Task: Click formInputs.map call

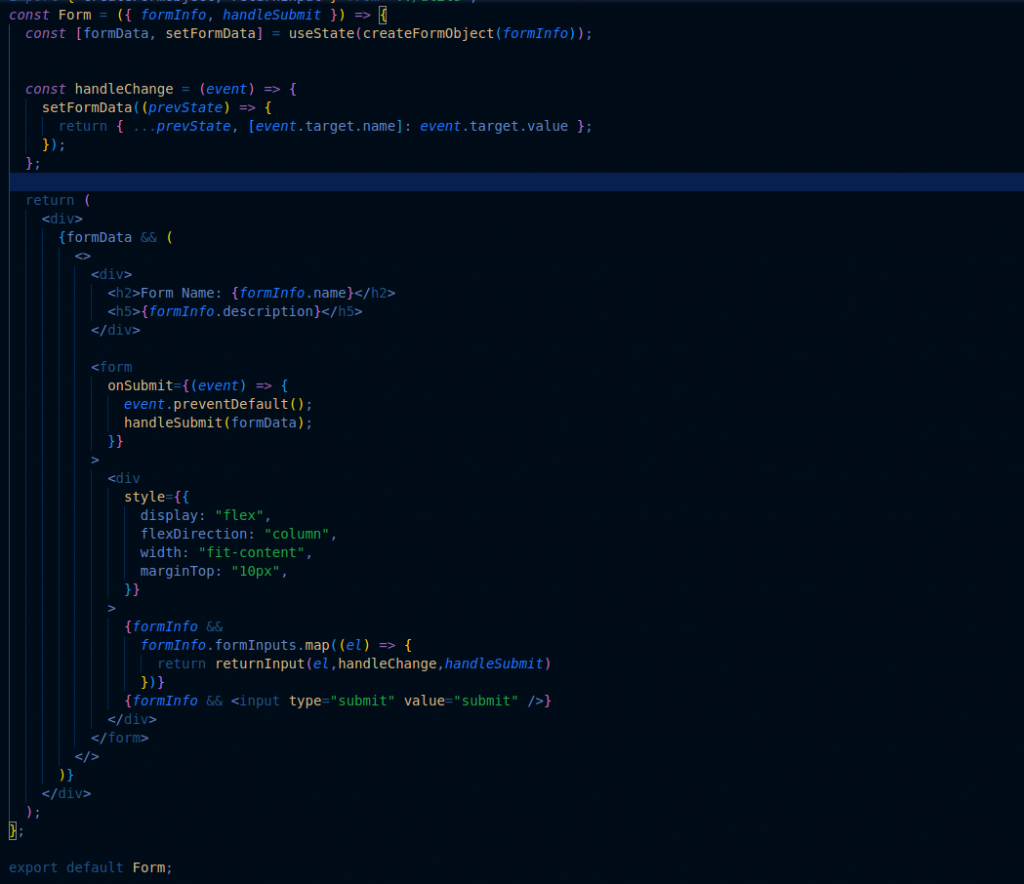Action: click(272, 645)
